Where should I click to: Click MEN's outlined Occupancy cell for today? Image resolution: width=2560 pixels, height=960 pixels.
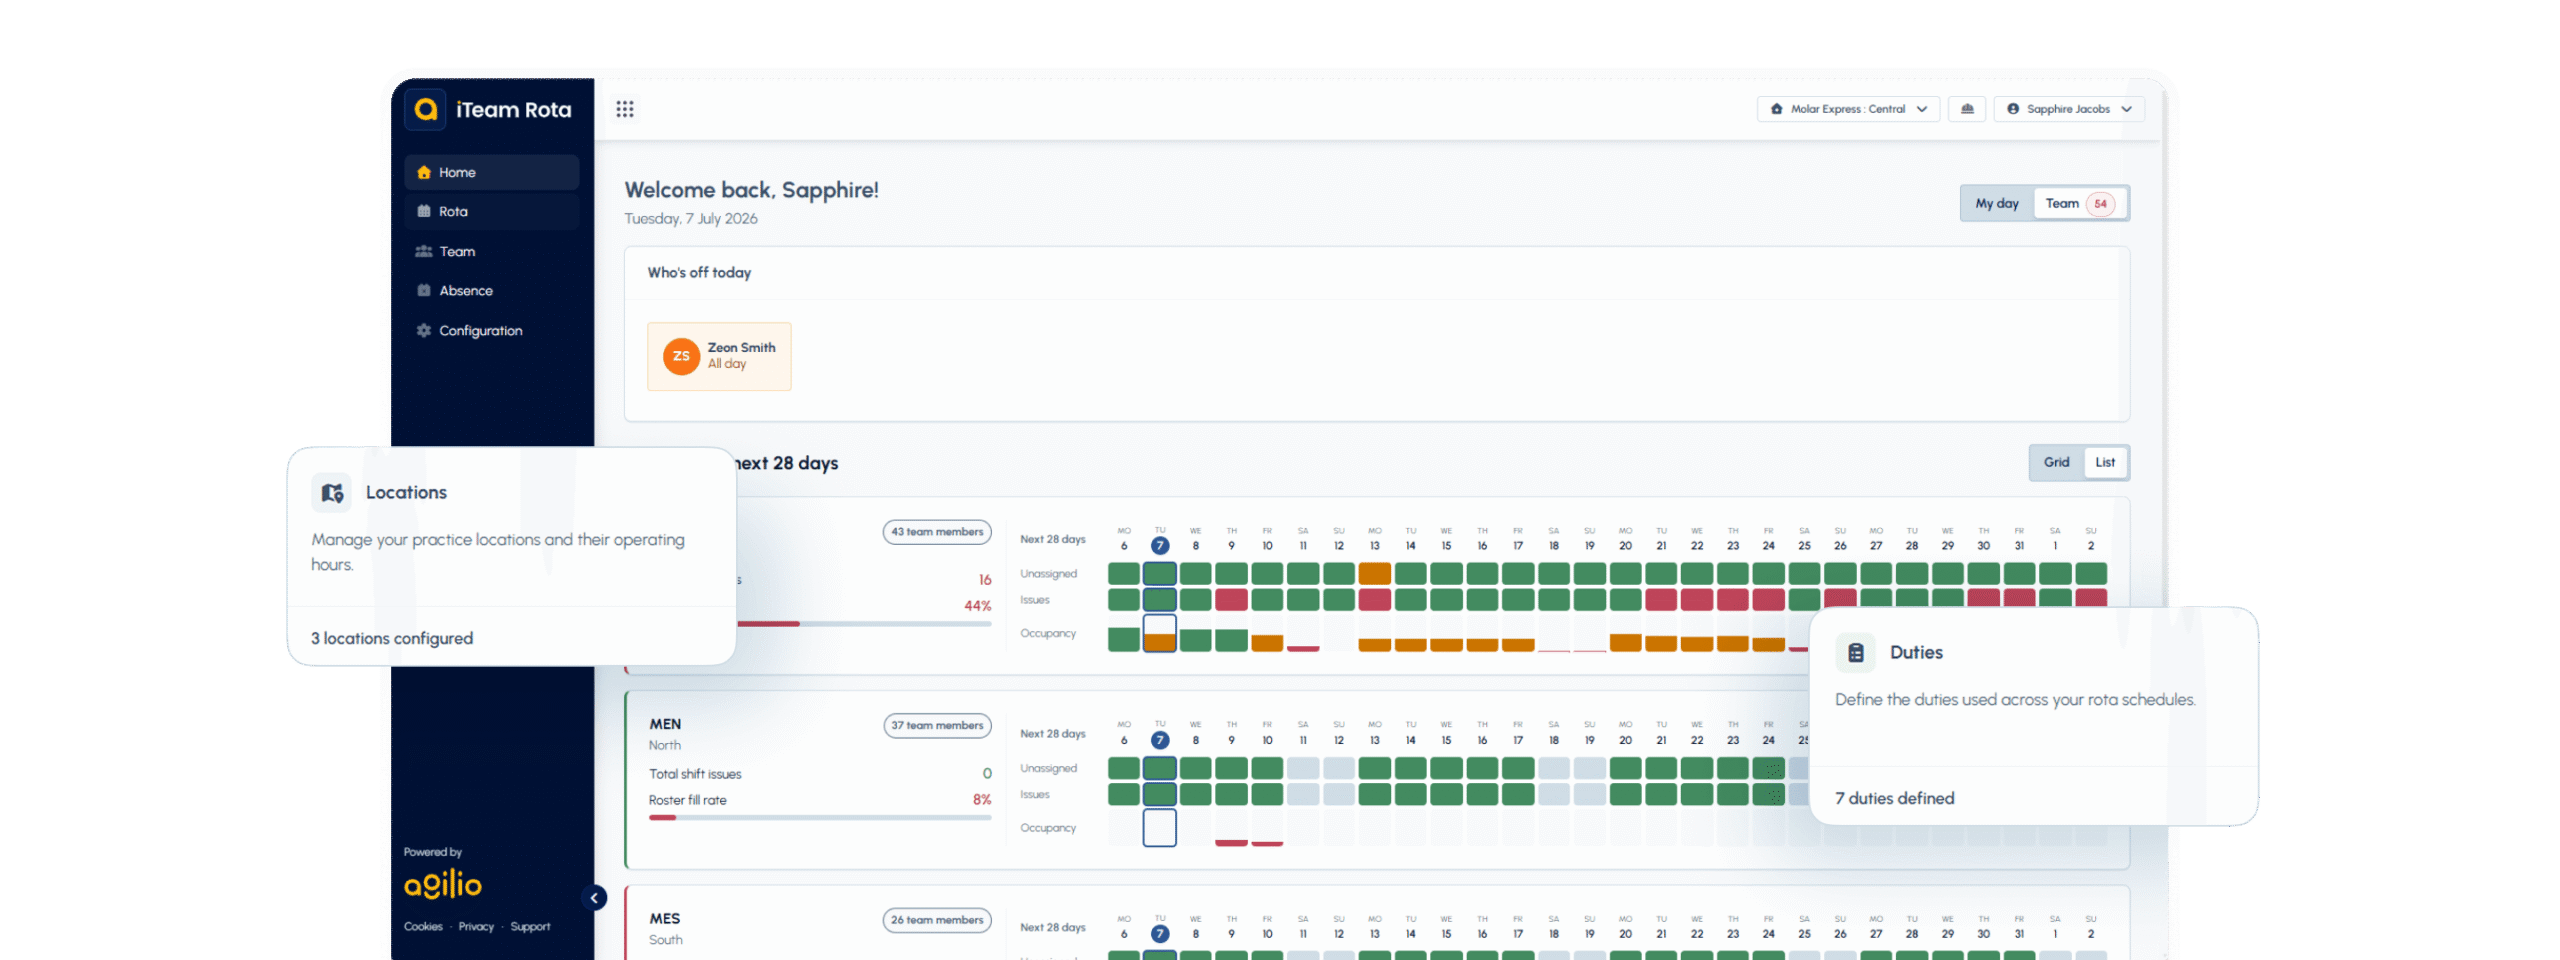[1159, 828]
